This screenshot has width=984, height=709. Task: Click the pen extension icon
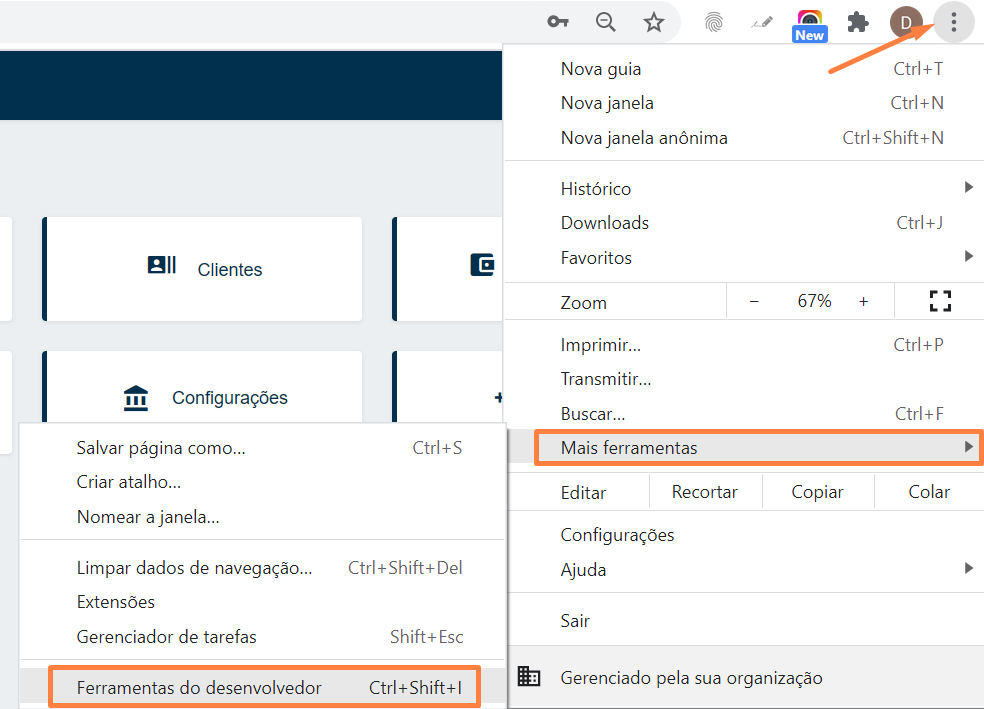pos(762,23)
